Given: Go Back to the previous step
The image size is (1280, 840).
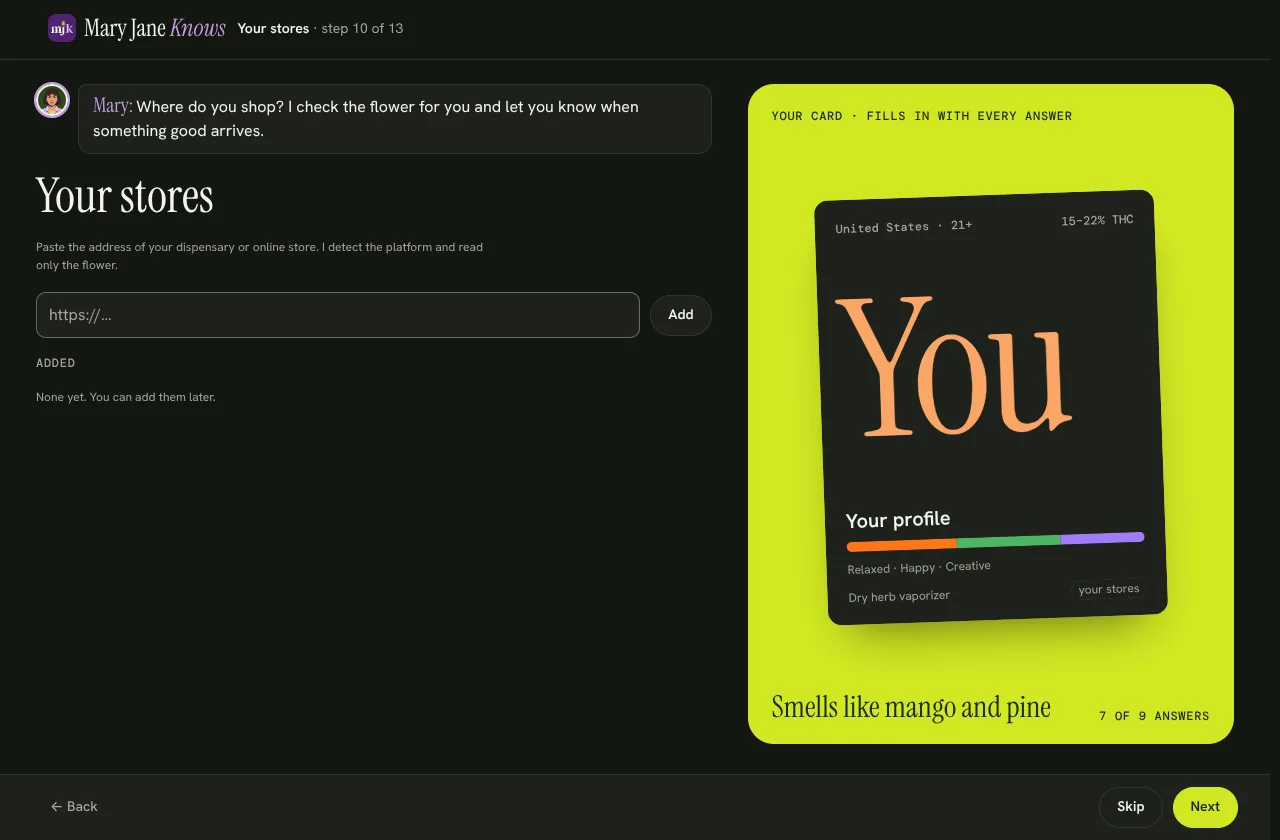Looking at the screenshot, I should pos(75,807).
